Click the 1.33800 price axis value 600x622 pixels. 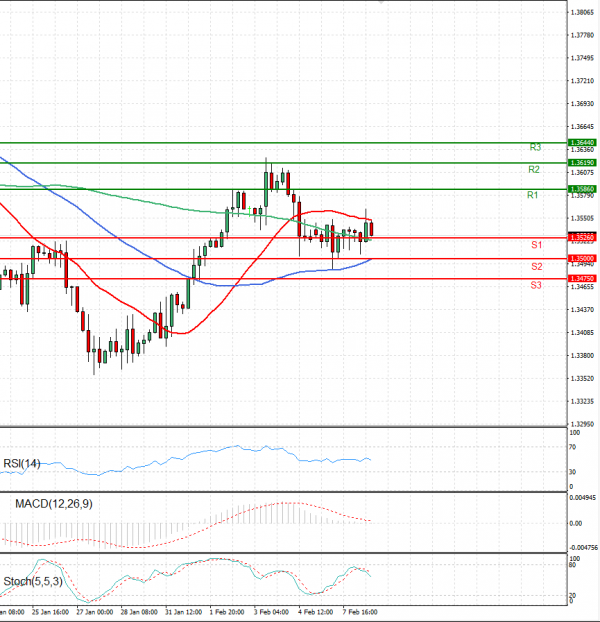point(582,355)
